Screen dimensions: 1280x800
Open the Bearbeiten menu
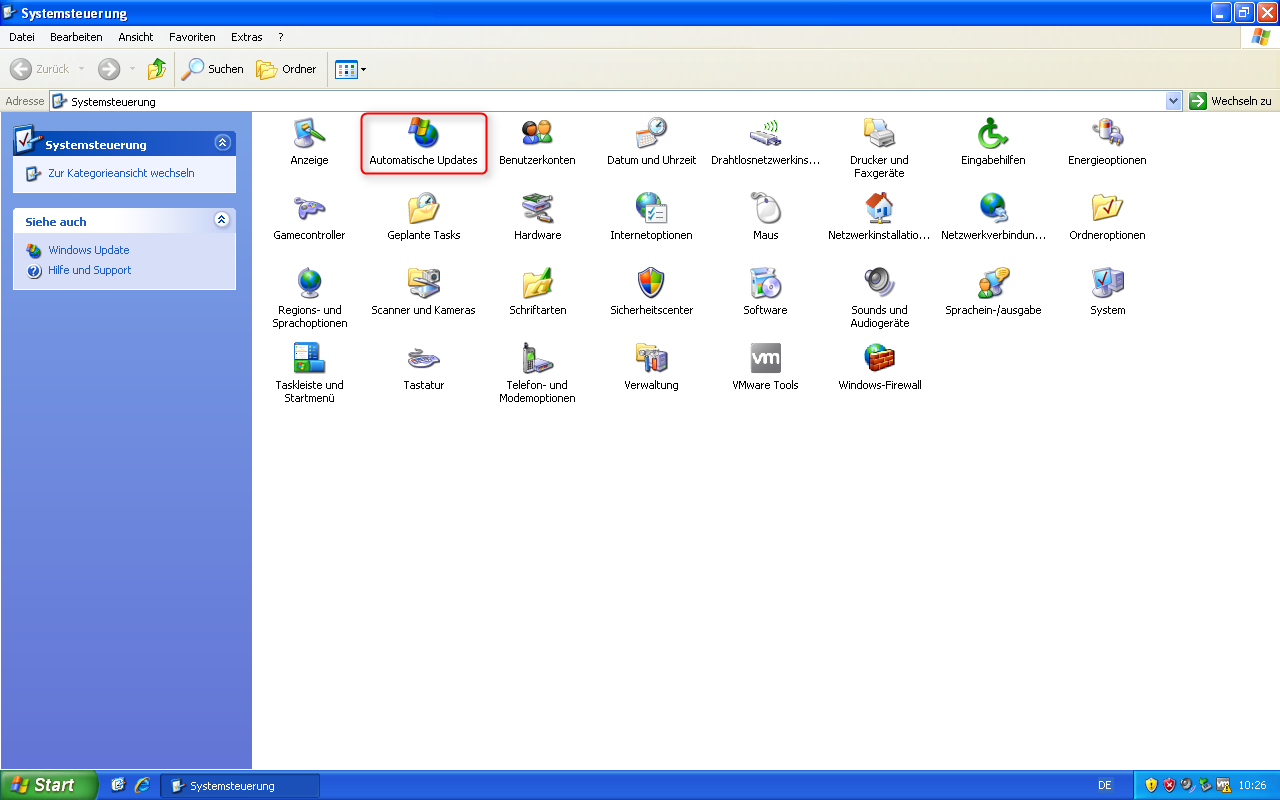[76, 36]
